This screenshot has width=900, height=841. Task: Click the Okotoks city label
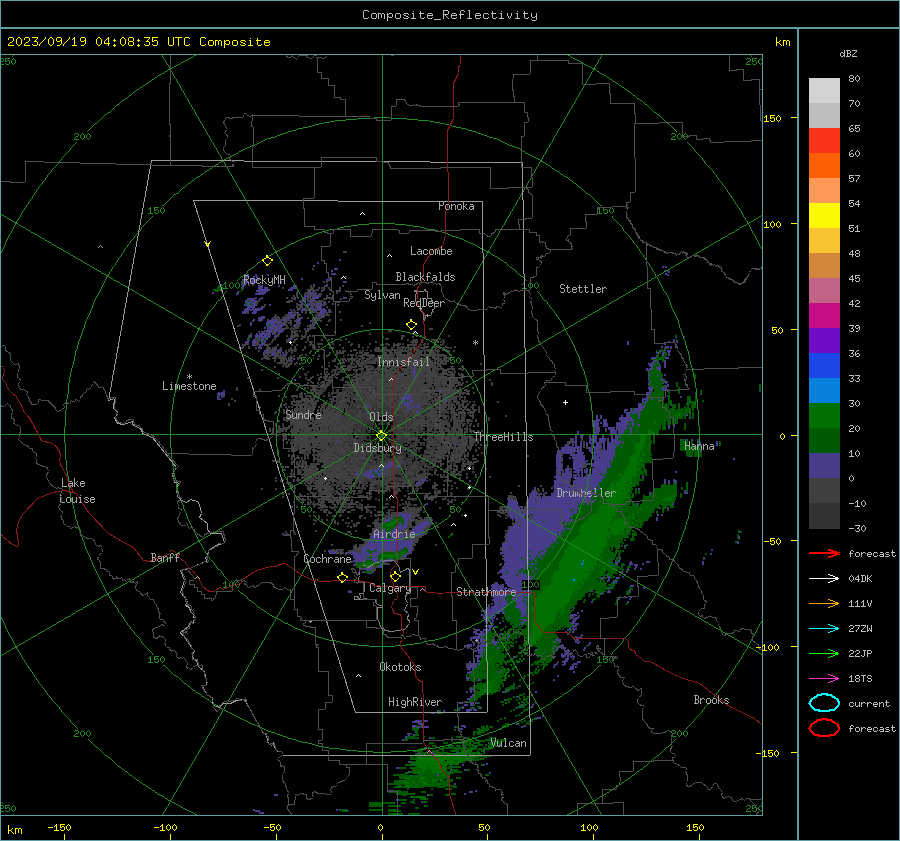[400, 666]
